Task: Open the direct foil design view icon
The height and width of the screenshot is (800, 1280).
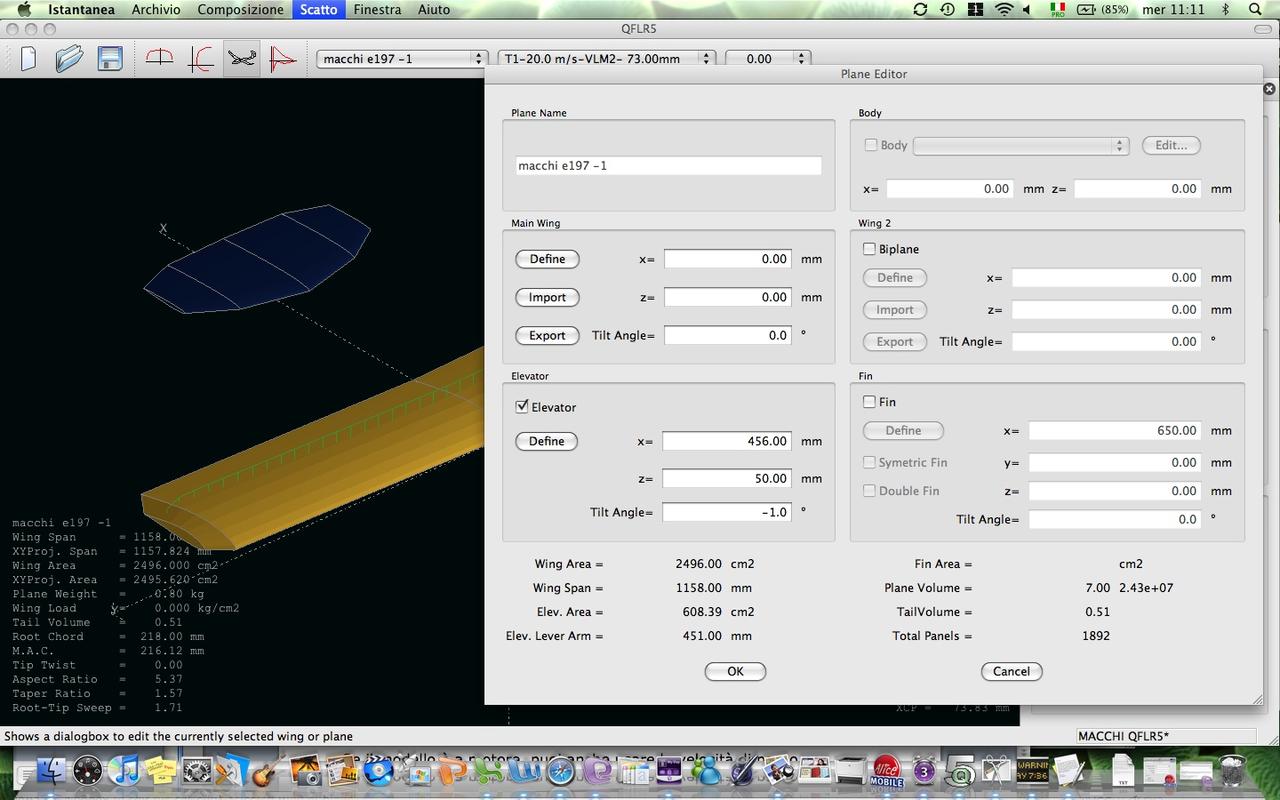Action: [159, 58]
